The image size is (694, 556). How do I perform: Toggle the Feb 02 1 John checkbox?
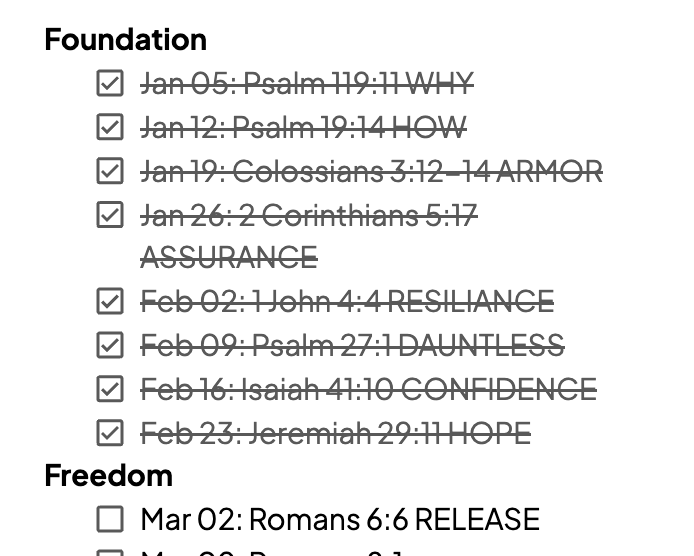tap(110, 301)
